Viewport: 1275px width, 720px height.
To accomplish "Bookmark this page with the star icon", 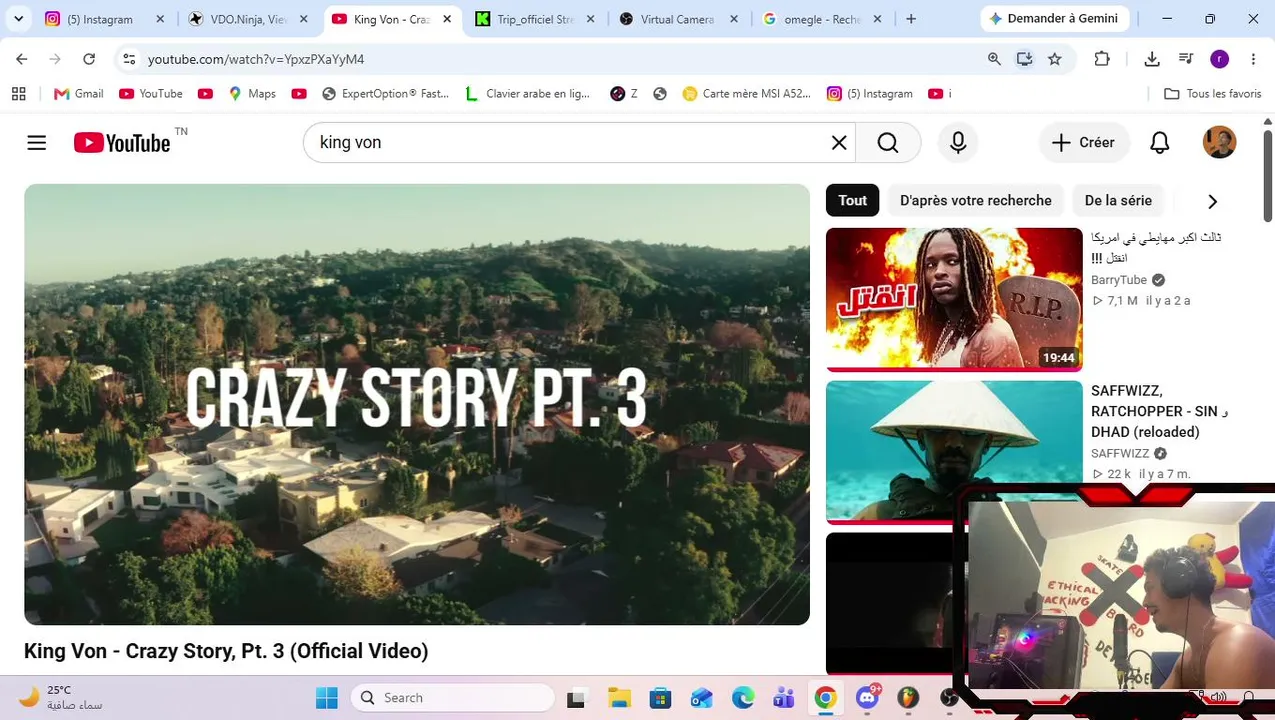I will [1054, 59].
